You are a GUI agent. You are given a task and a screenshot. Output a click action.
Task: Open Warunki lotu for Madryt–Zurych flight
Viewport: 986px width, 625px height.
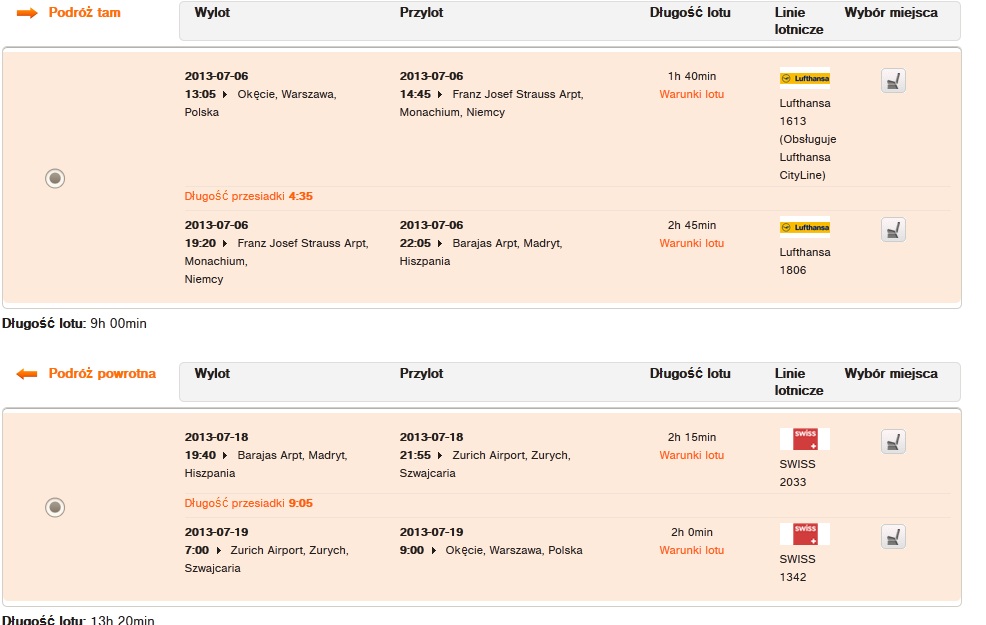(692, 455)
